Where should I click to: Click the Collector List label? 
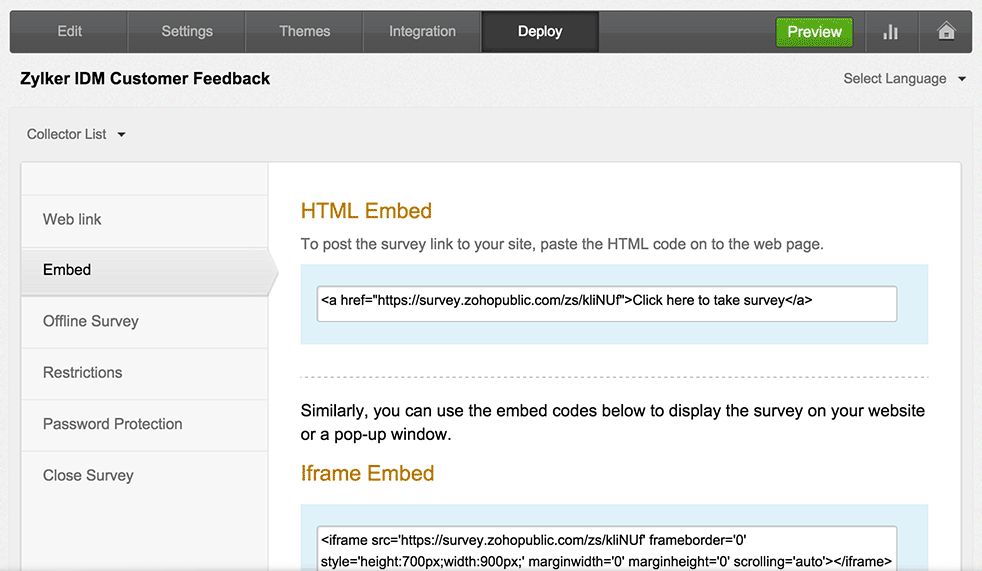[x=66, y=135]
